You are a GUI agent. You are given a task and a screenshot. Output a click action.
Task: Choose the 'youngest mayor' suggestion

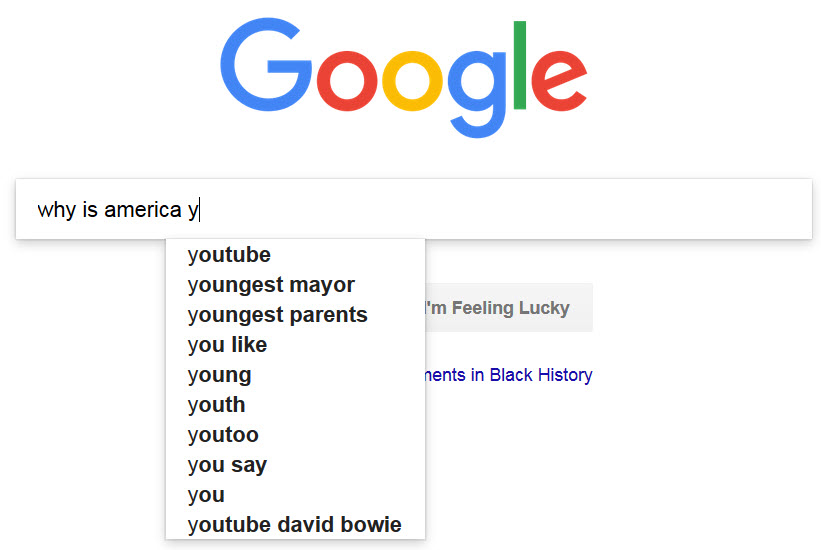295,284
